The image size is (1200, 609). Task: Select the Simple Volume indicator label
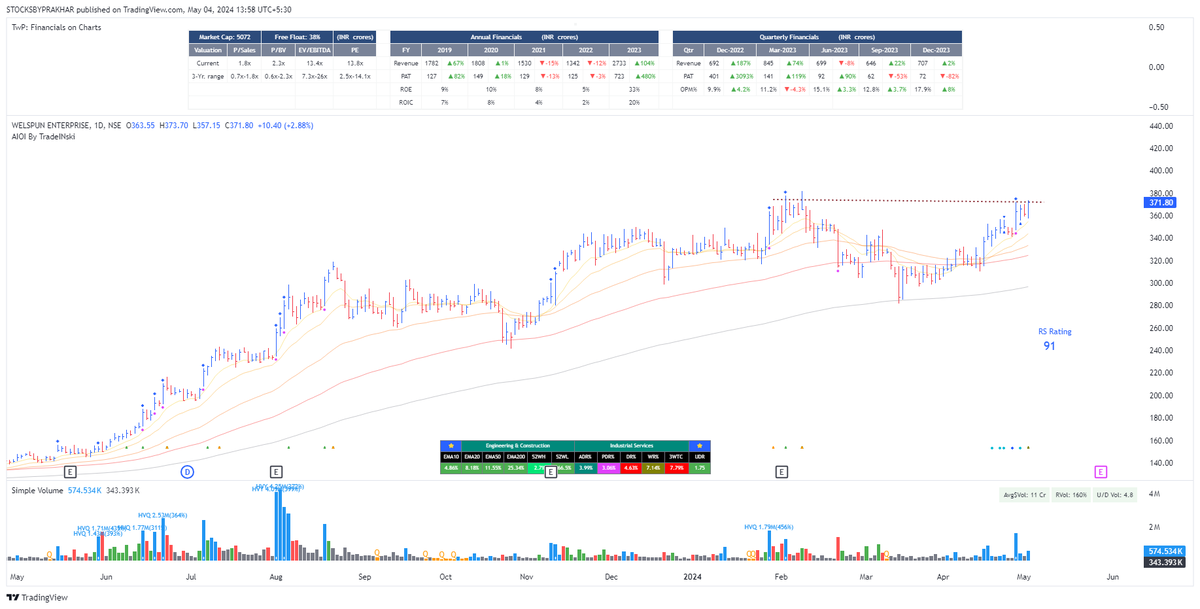click(x=37, y=491)
